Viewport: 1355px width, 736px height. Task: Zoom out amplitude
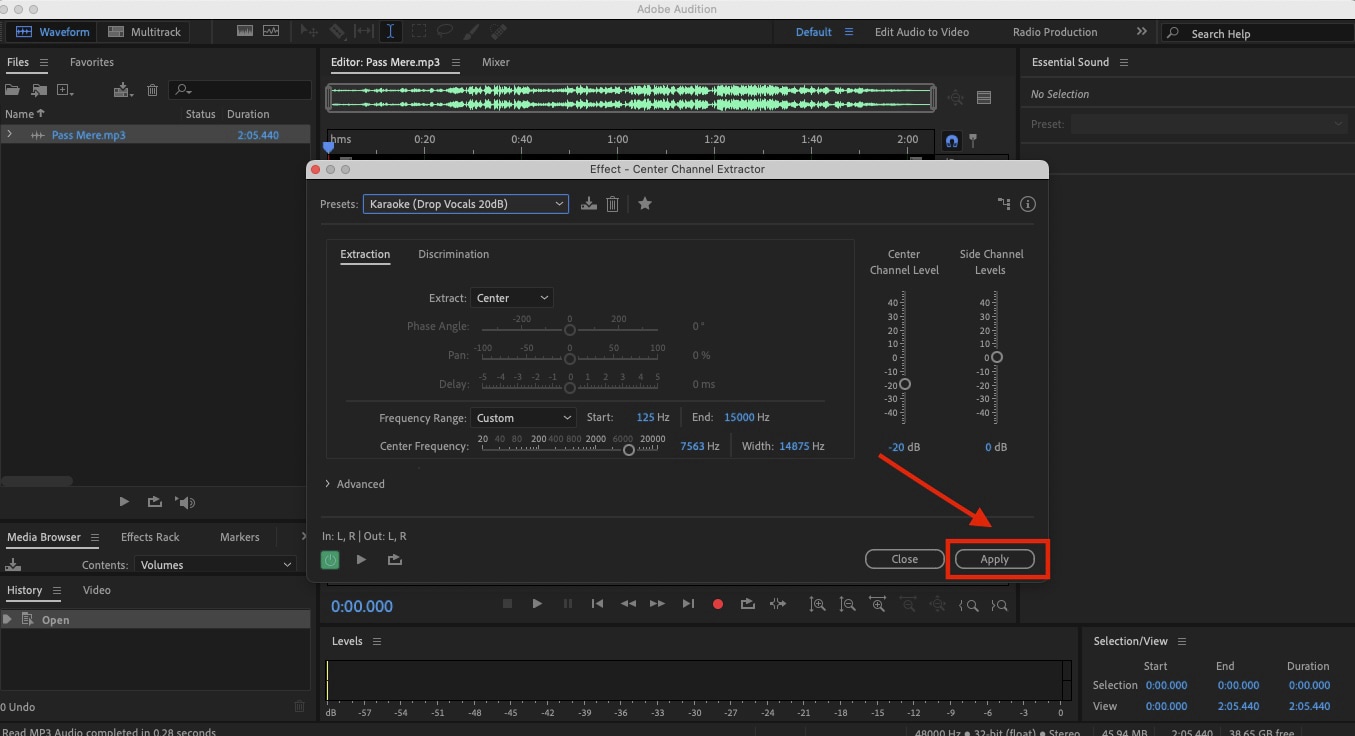(847, 605)
